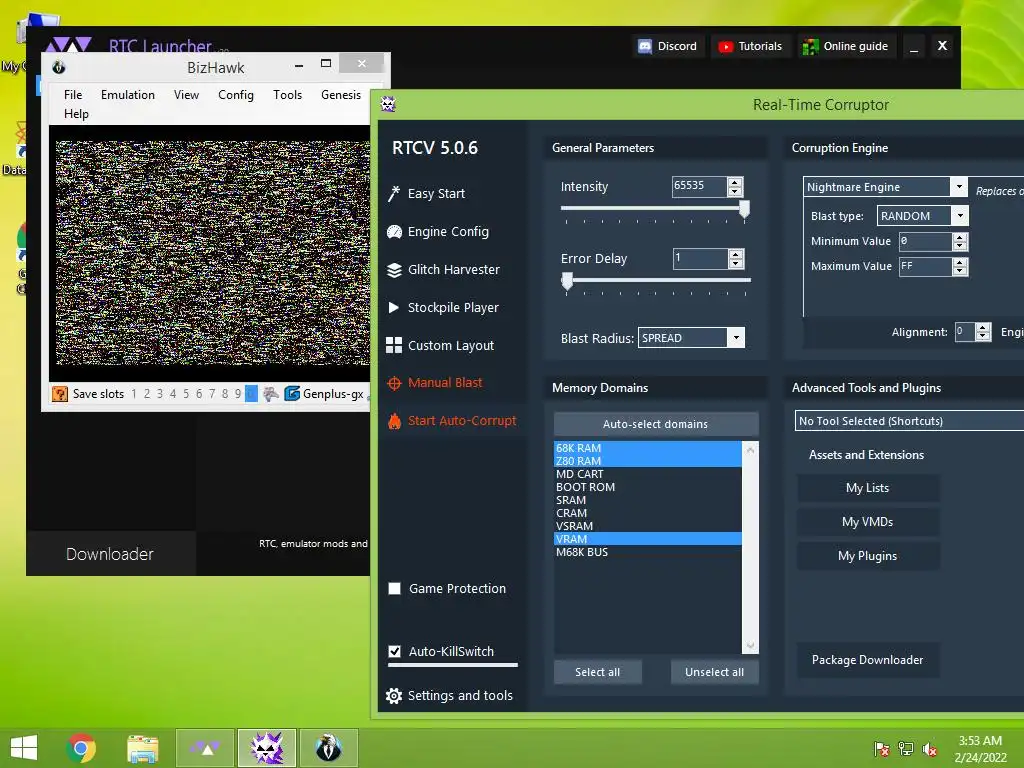Open Easy Start wand icon
The width and height of the screenshot is (1024, 768).
(x=394, y=193)
